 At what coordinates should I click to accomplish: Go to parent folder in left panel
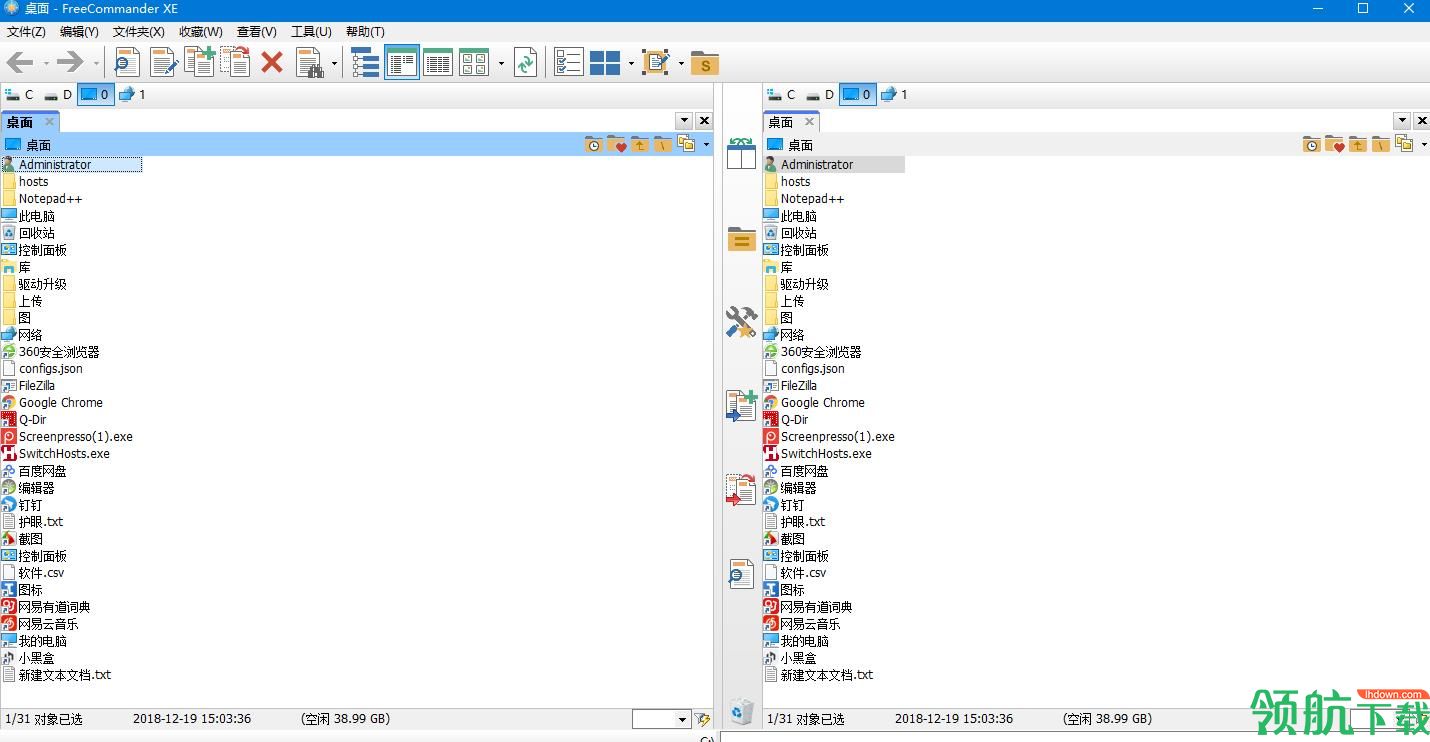click(639, 145)
